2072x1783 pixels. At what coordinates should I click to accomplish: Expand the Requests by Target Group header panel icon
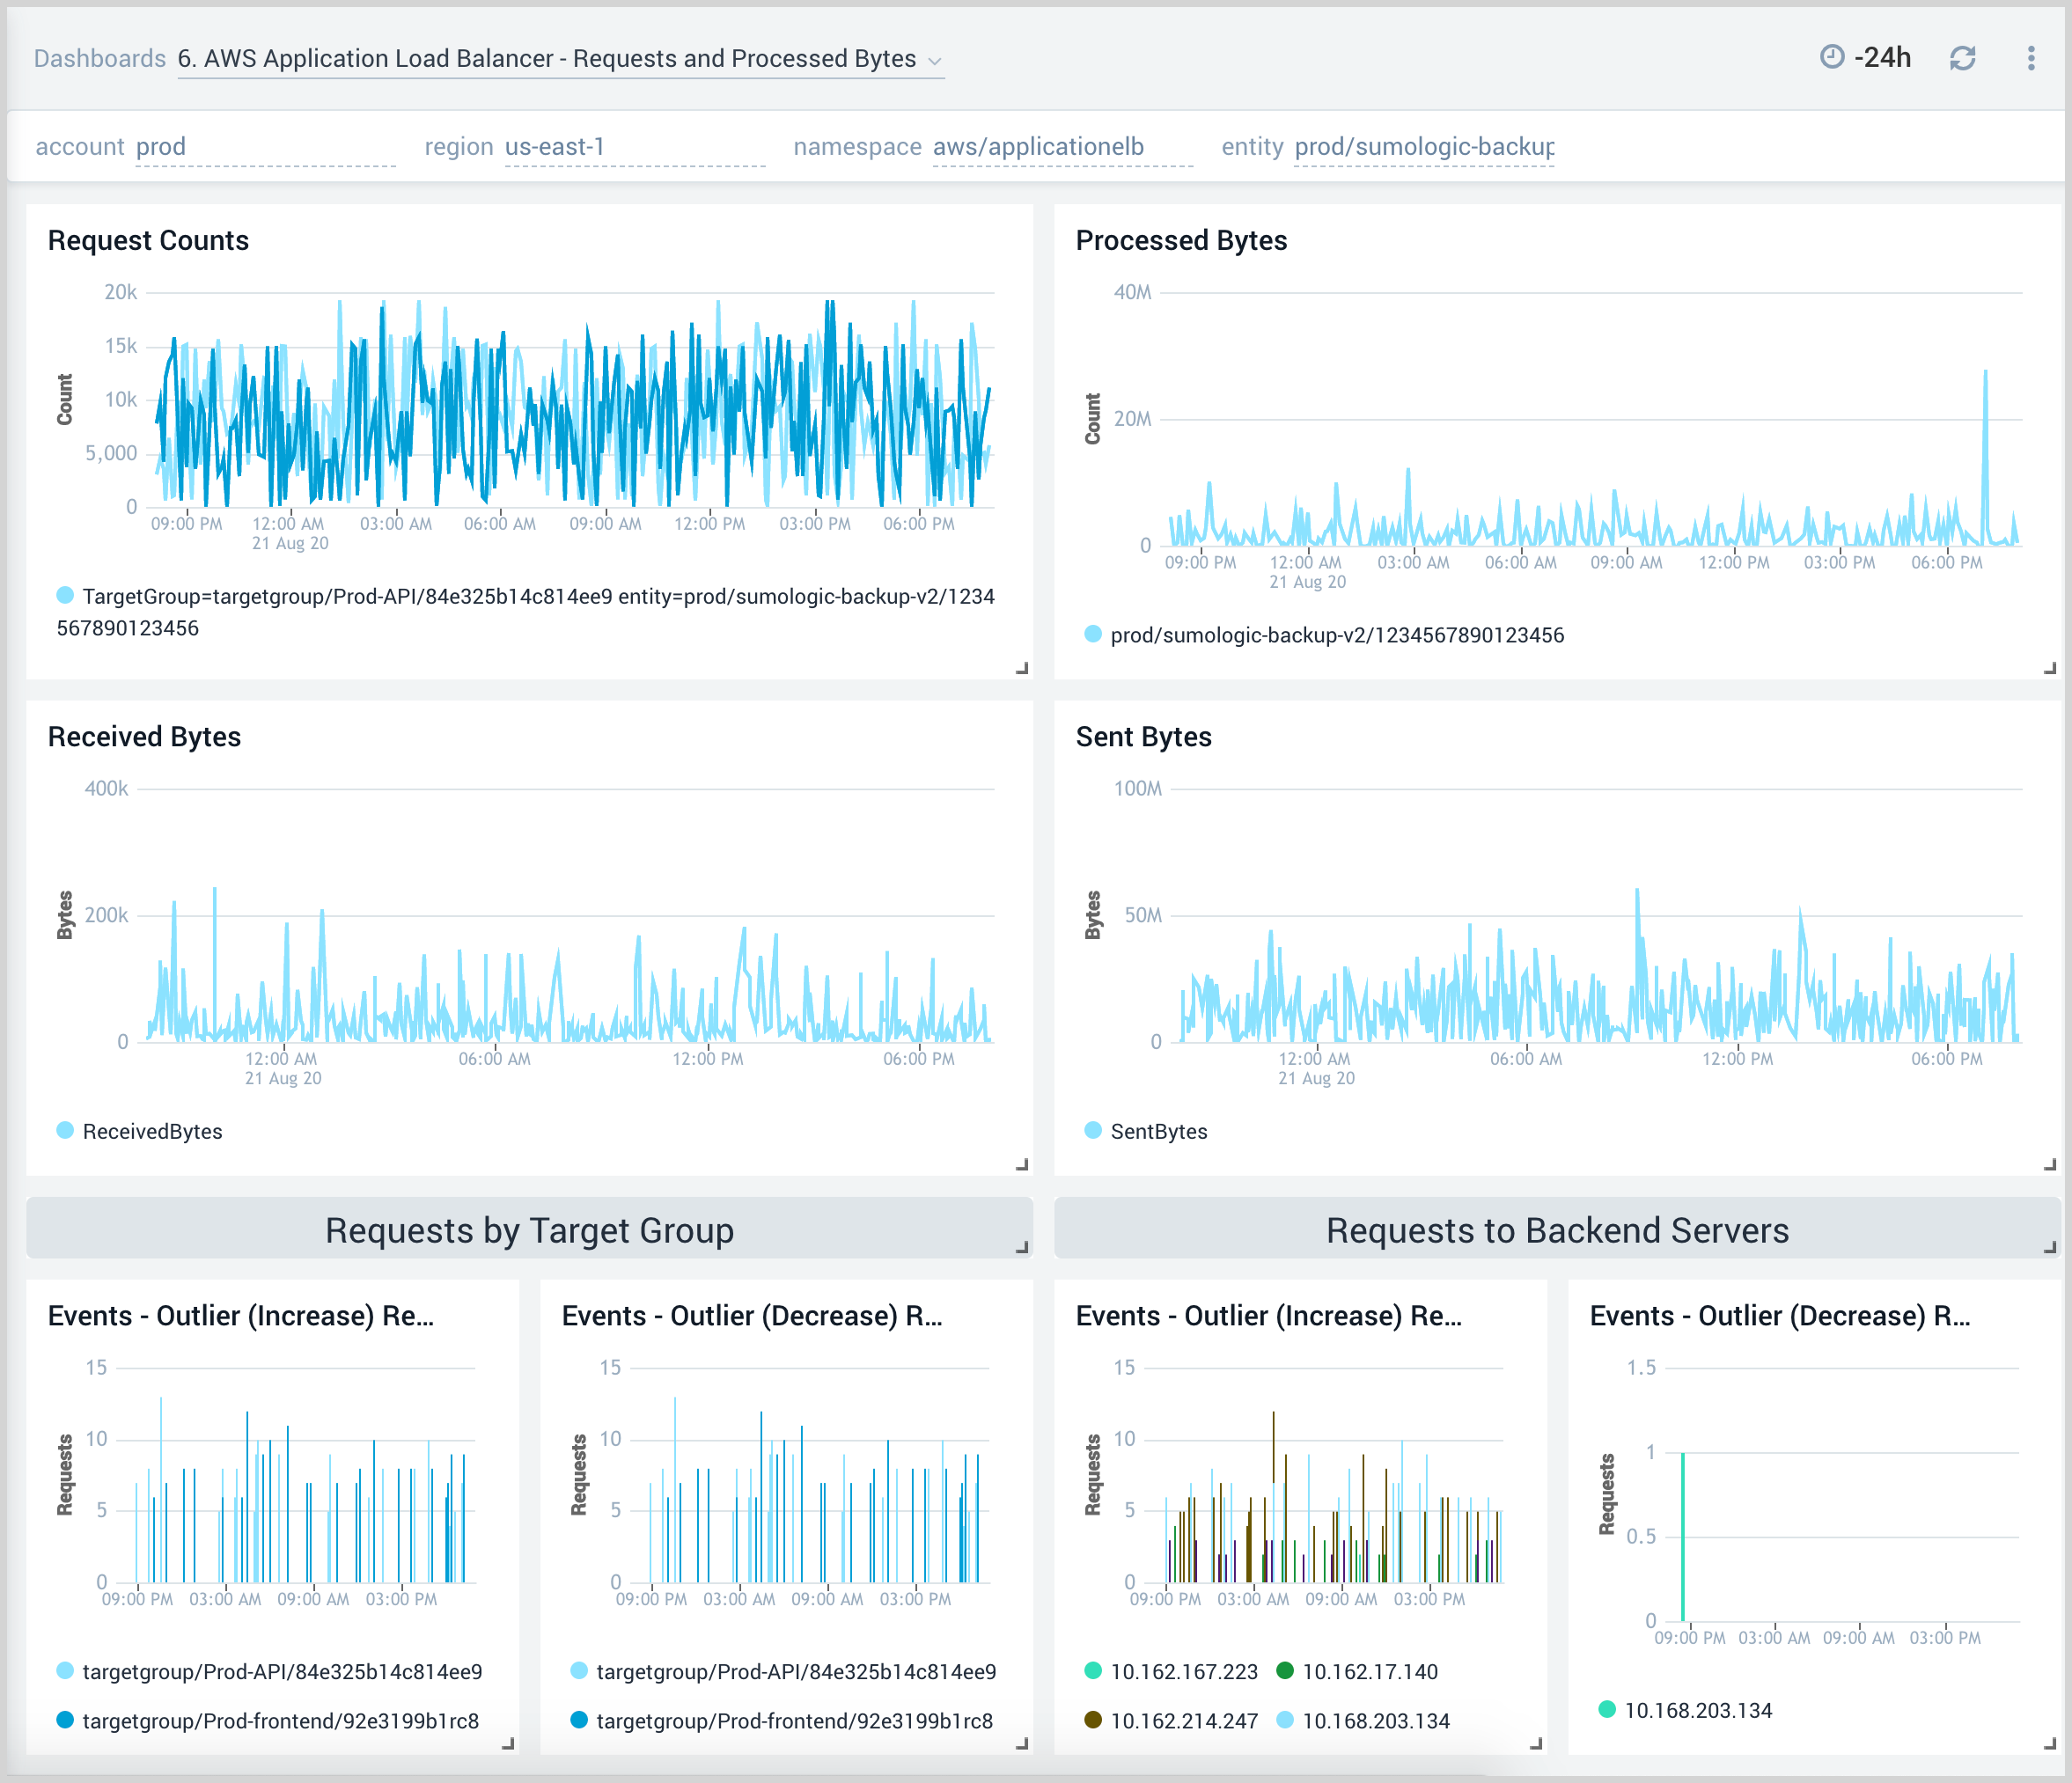(x=1020, y=1247)
